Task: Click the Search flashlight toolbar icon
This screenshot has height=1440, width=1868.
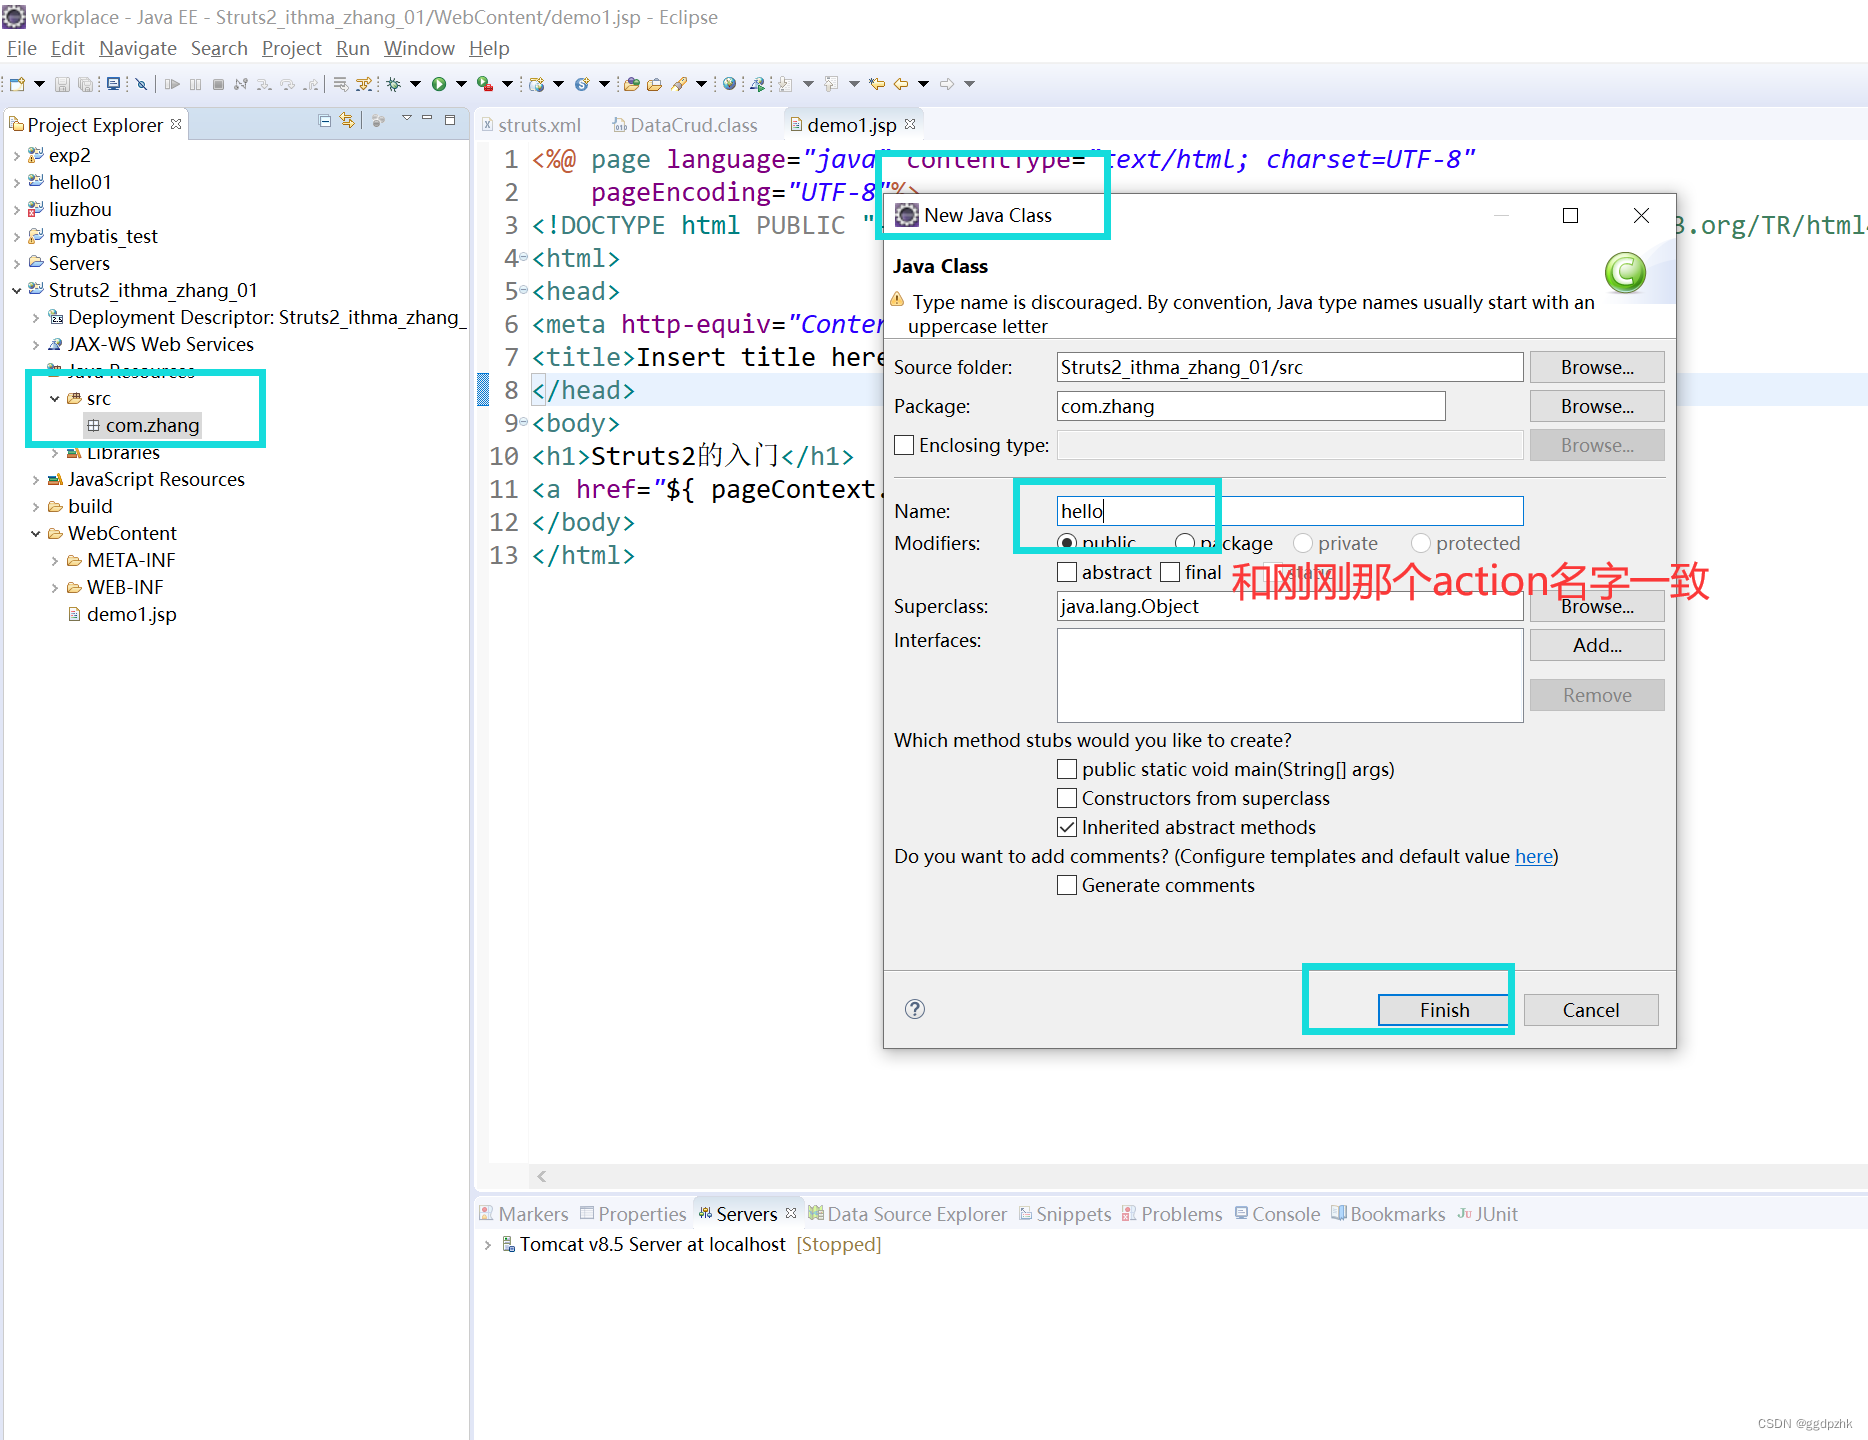Action: click(679, 84)
